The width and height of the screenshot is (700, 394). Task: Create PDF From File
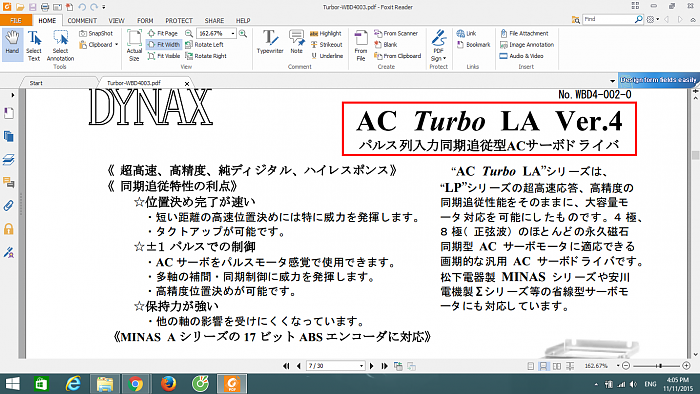361,45
